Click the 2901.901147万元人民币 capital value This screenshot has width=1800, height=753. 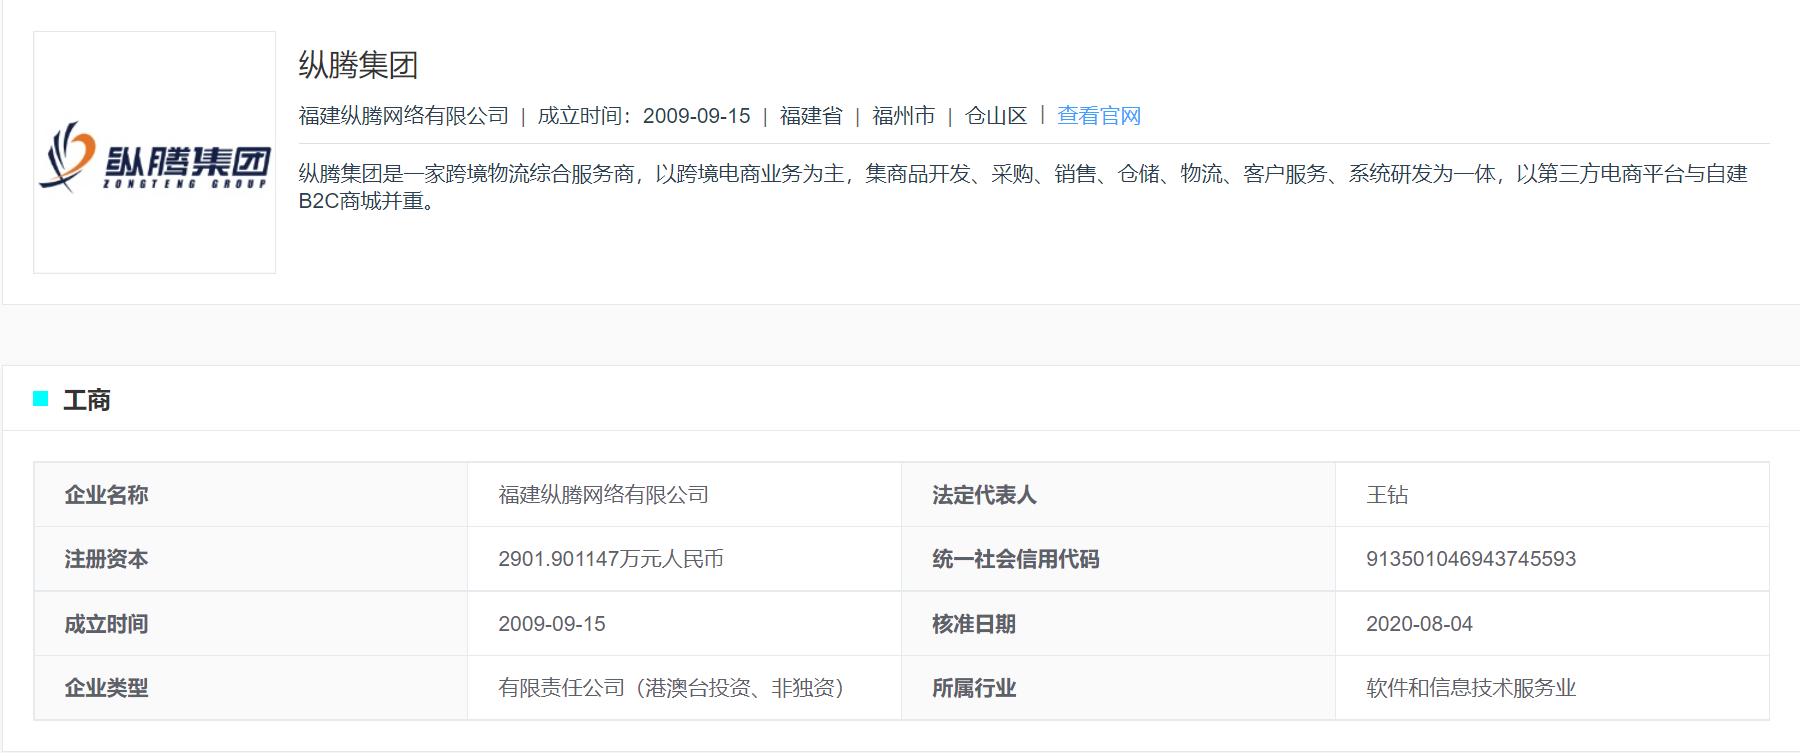[611, 559]
